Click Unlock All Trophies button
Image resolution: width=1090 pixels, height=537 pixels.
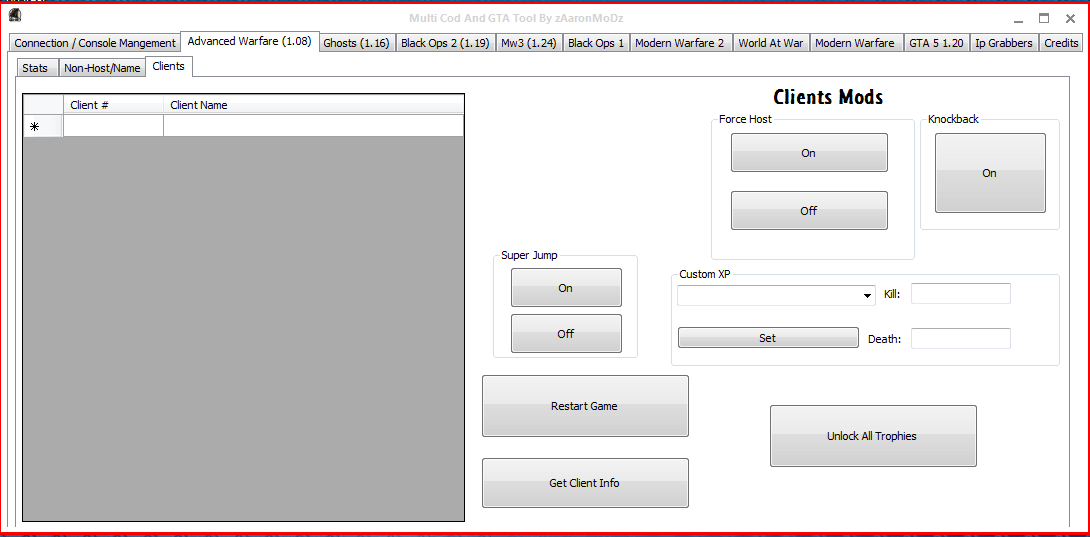pos(873,436)
